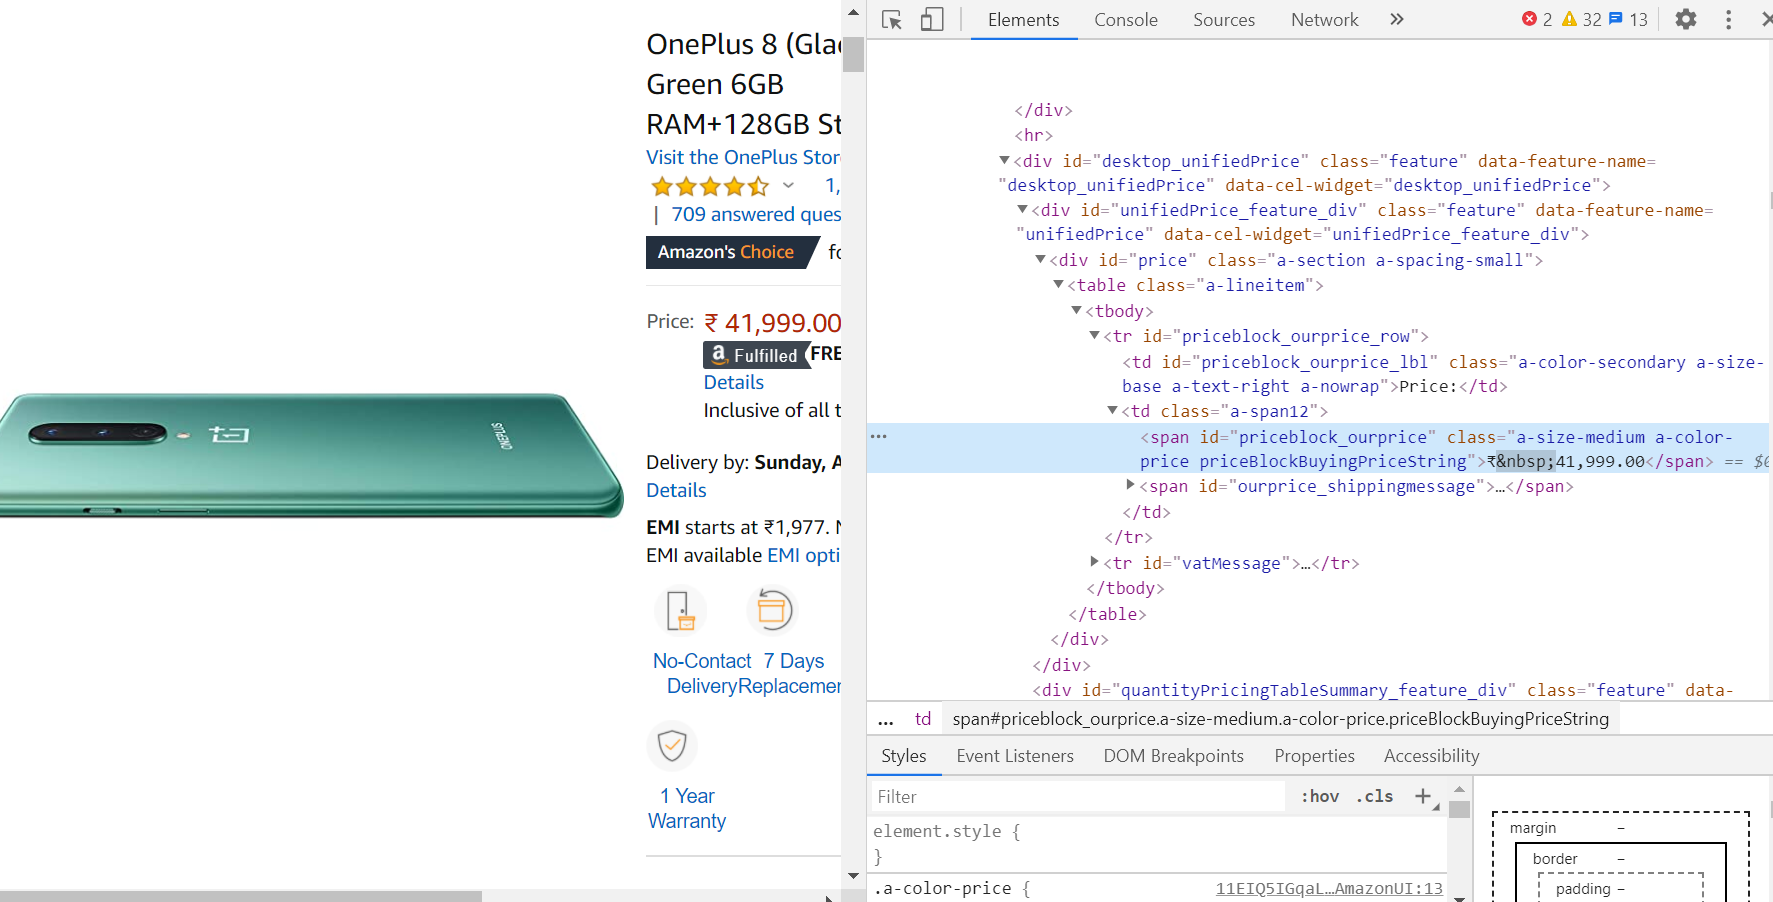Toggle the device toolbar icon
Image resolution: width=1773 pixels, height=902 pixels.
pyautogui.click(x=932, y=20)
